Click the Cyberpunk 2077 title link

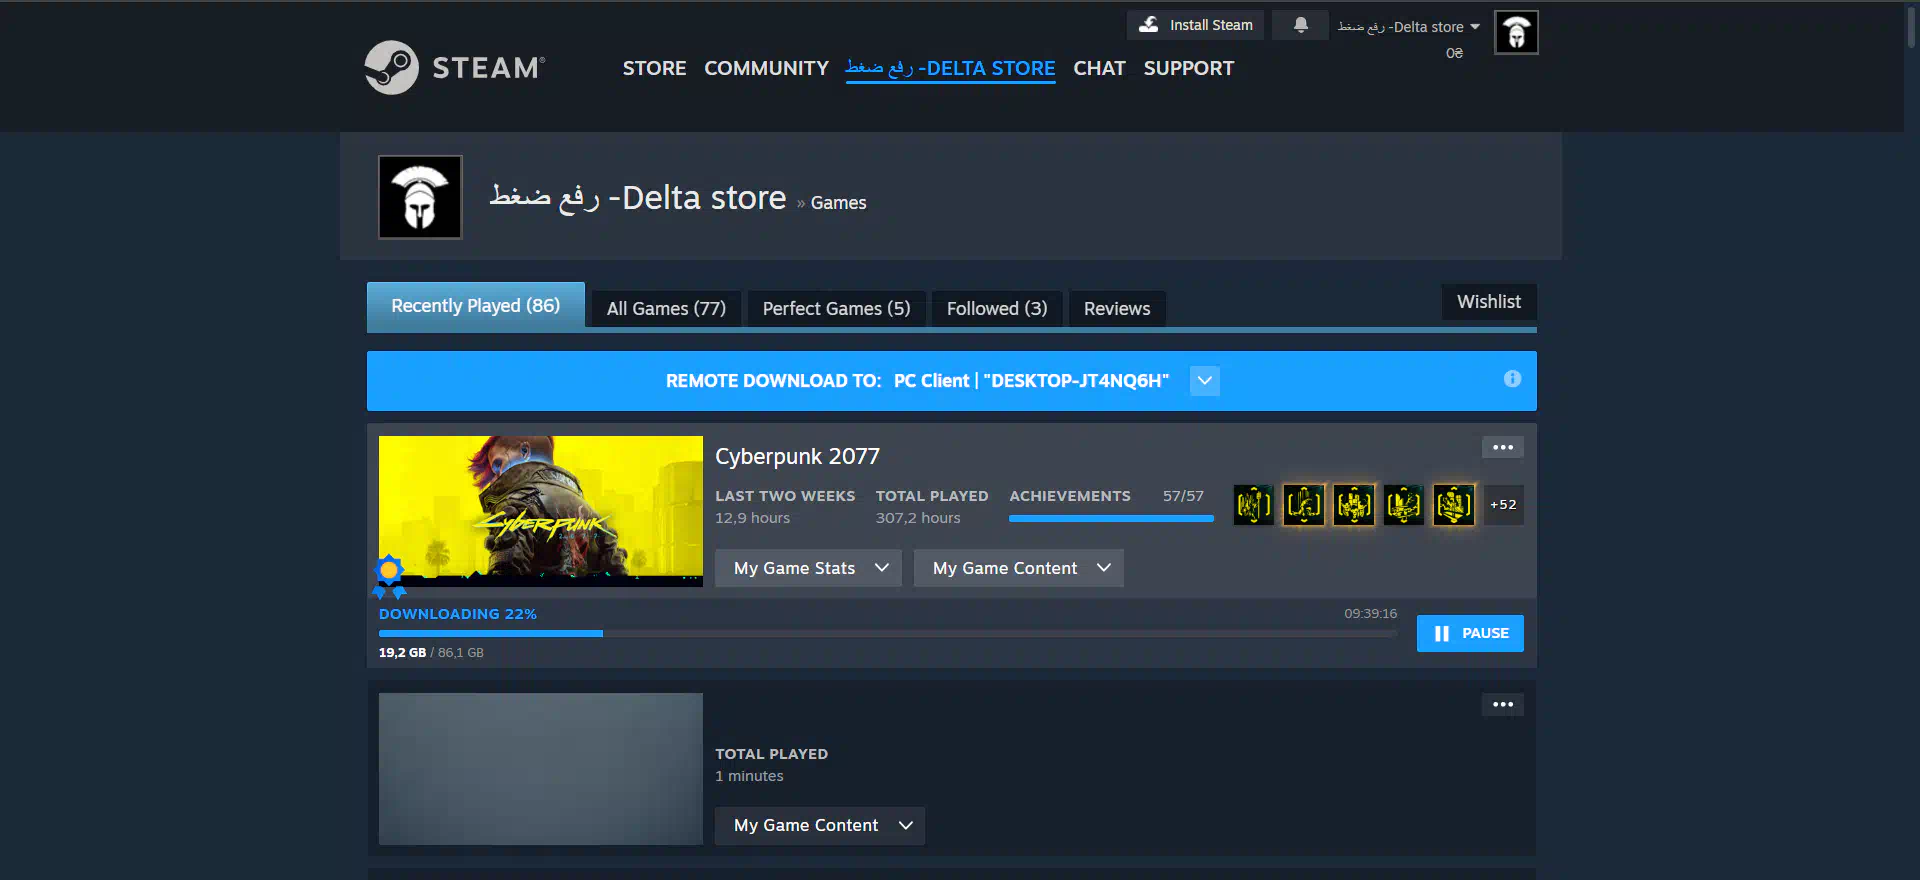point(797,456)
